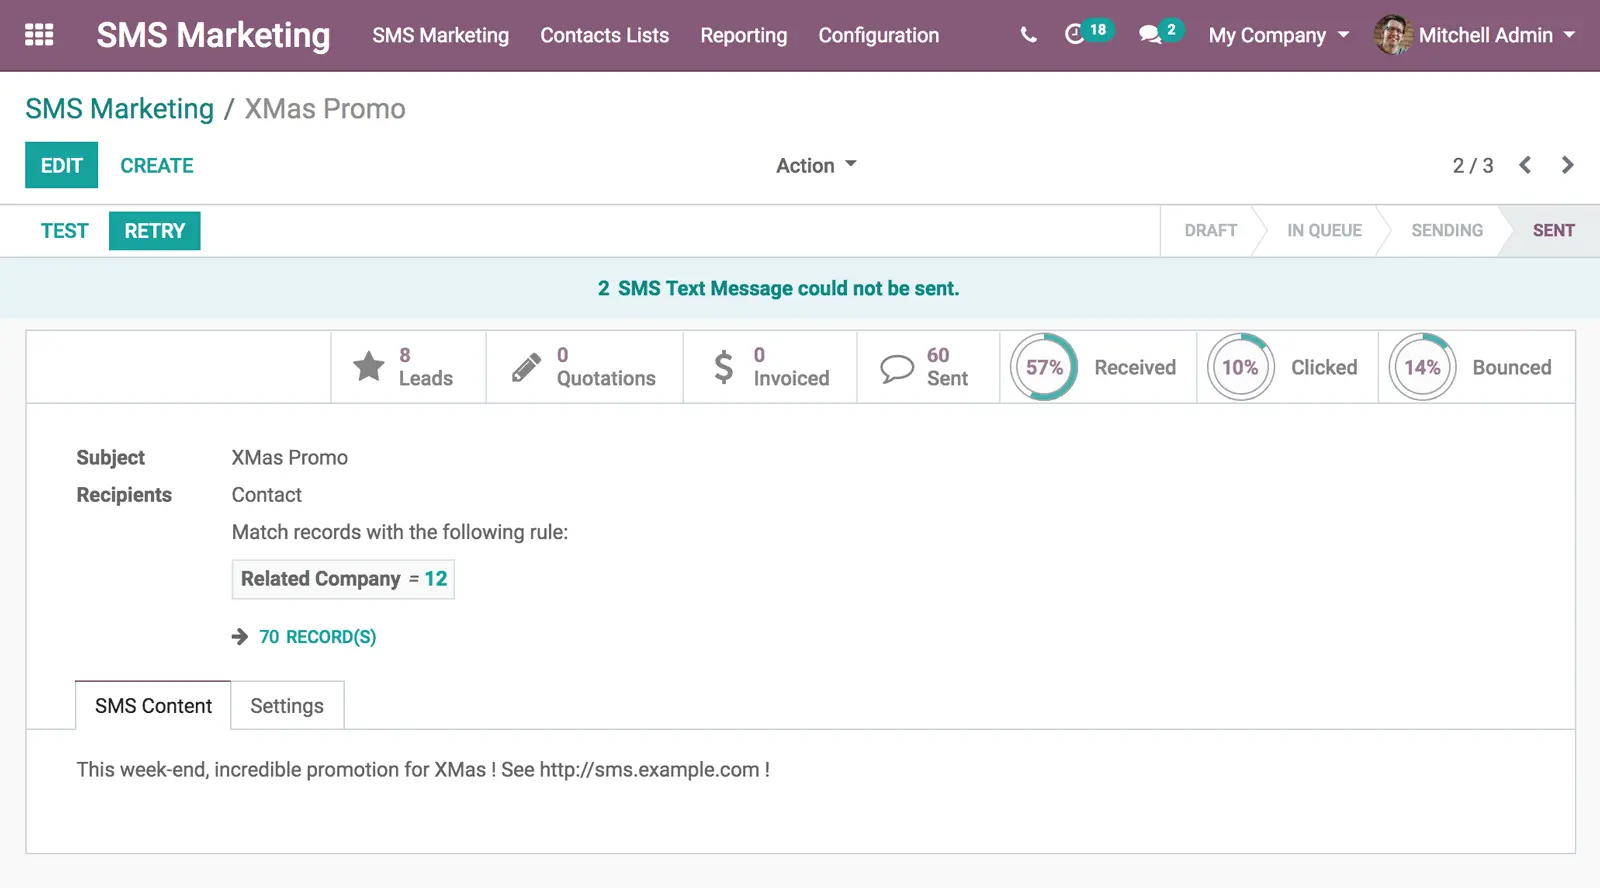
Task: Open the apps grid menu icon
Action: [x=39, y=35]
